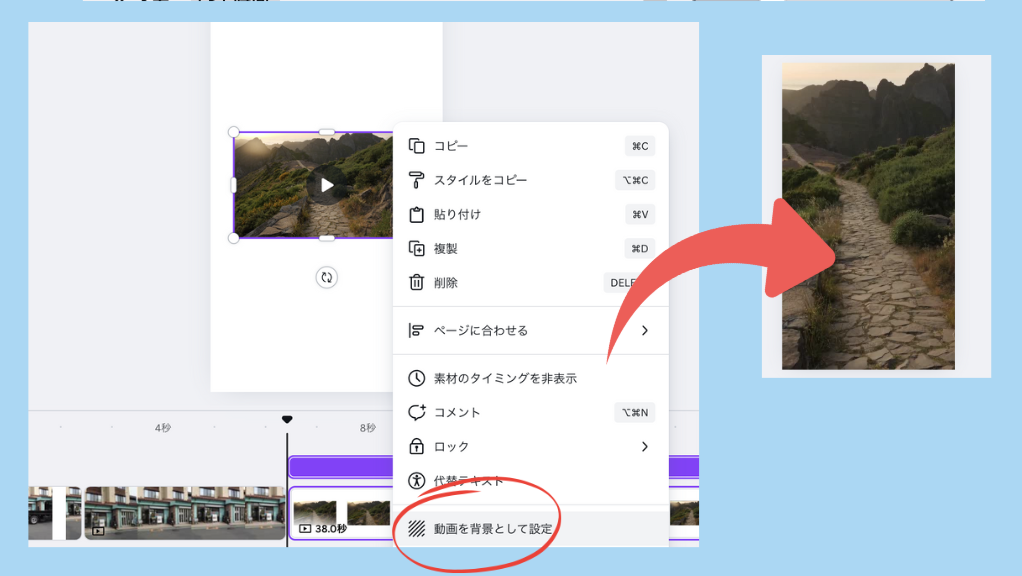This screenshot has width=1022, height=576.
Task: Click the ⌘D shortcut label
Action: (x=640, y=248)
